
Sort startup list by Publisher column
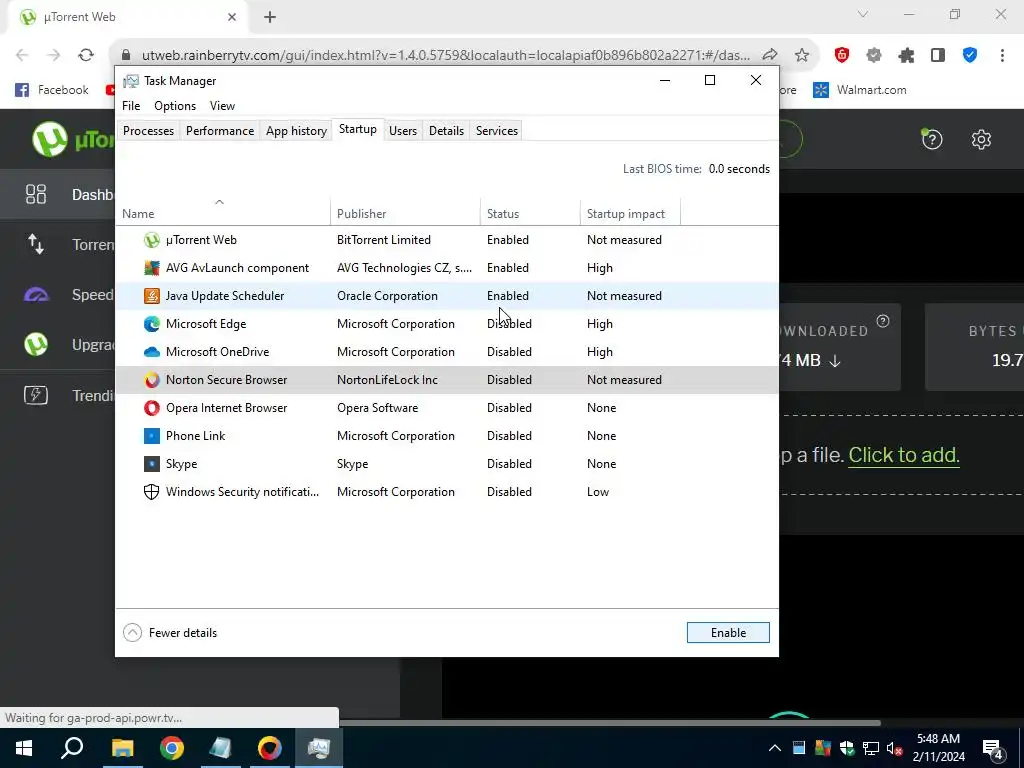[x=405, y=214]
